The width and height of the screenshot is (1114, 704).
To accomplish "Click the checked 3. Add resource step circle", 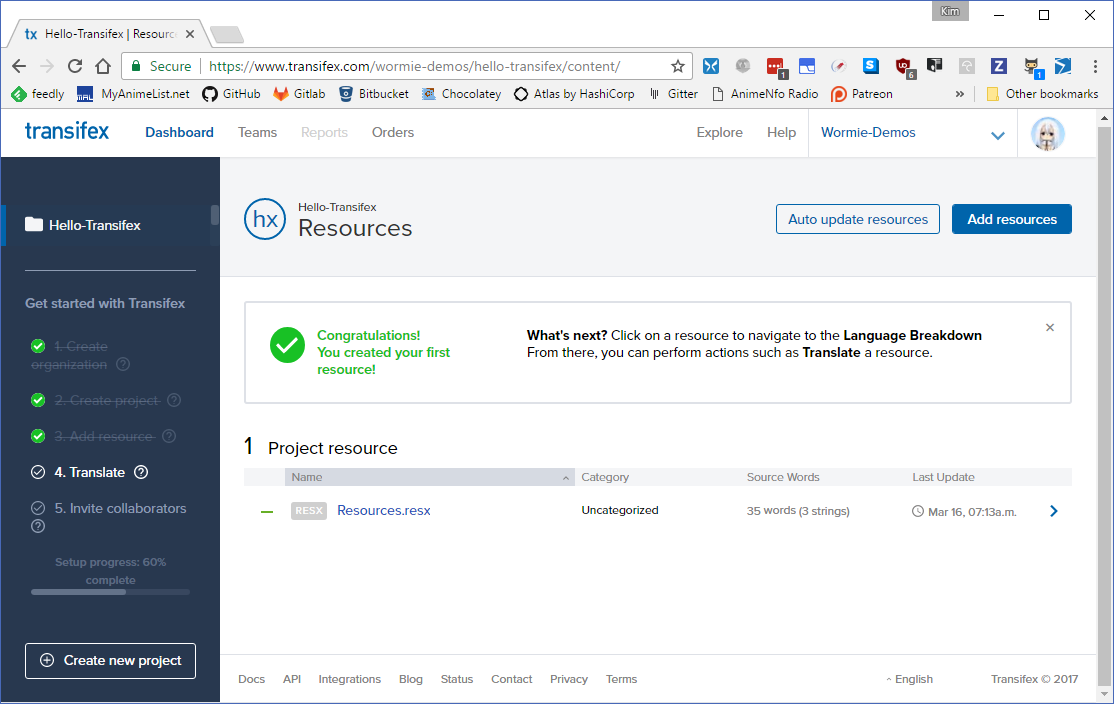I will [x=38, y=436].
